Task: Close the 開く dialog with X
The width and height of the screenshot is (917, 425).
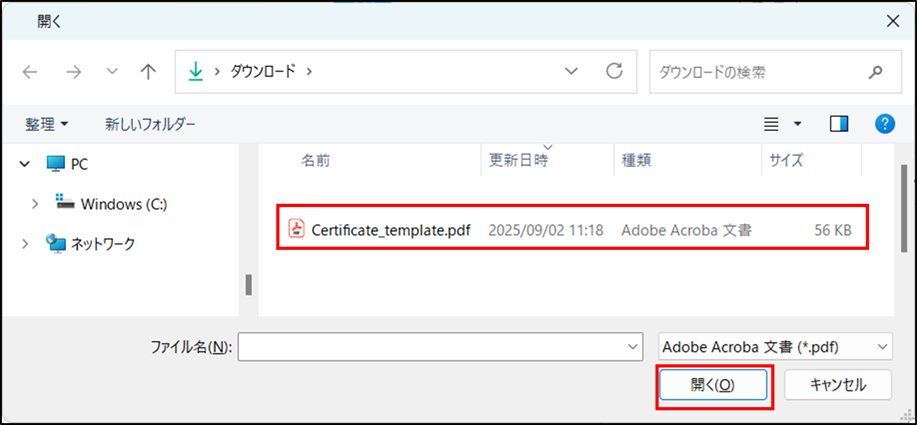Action: pos(892,22)
